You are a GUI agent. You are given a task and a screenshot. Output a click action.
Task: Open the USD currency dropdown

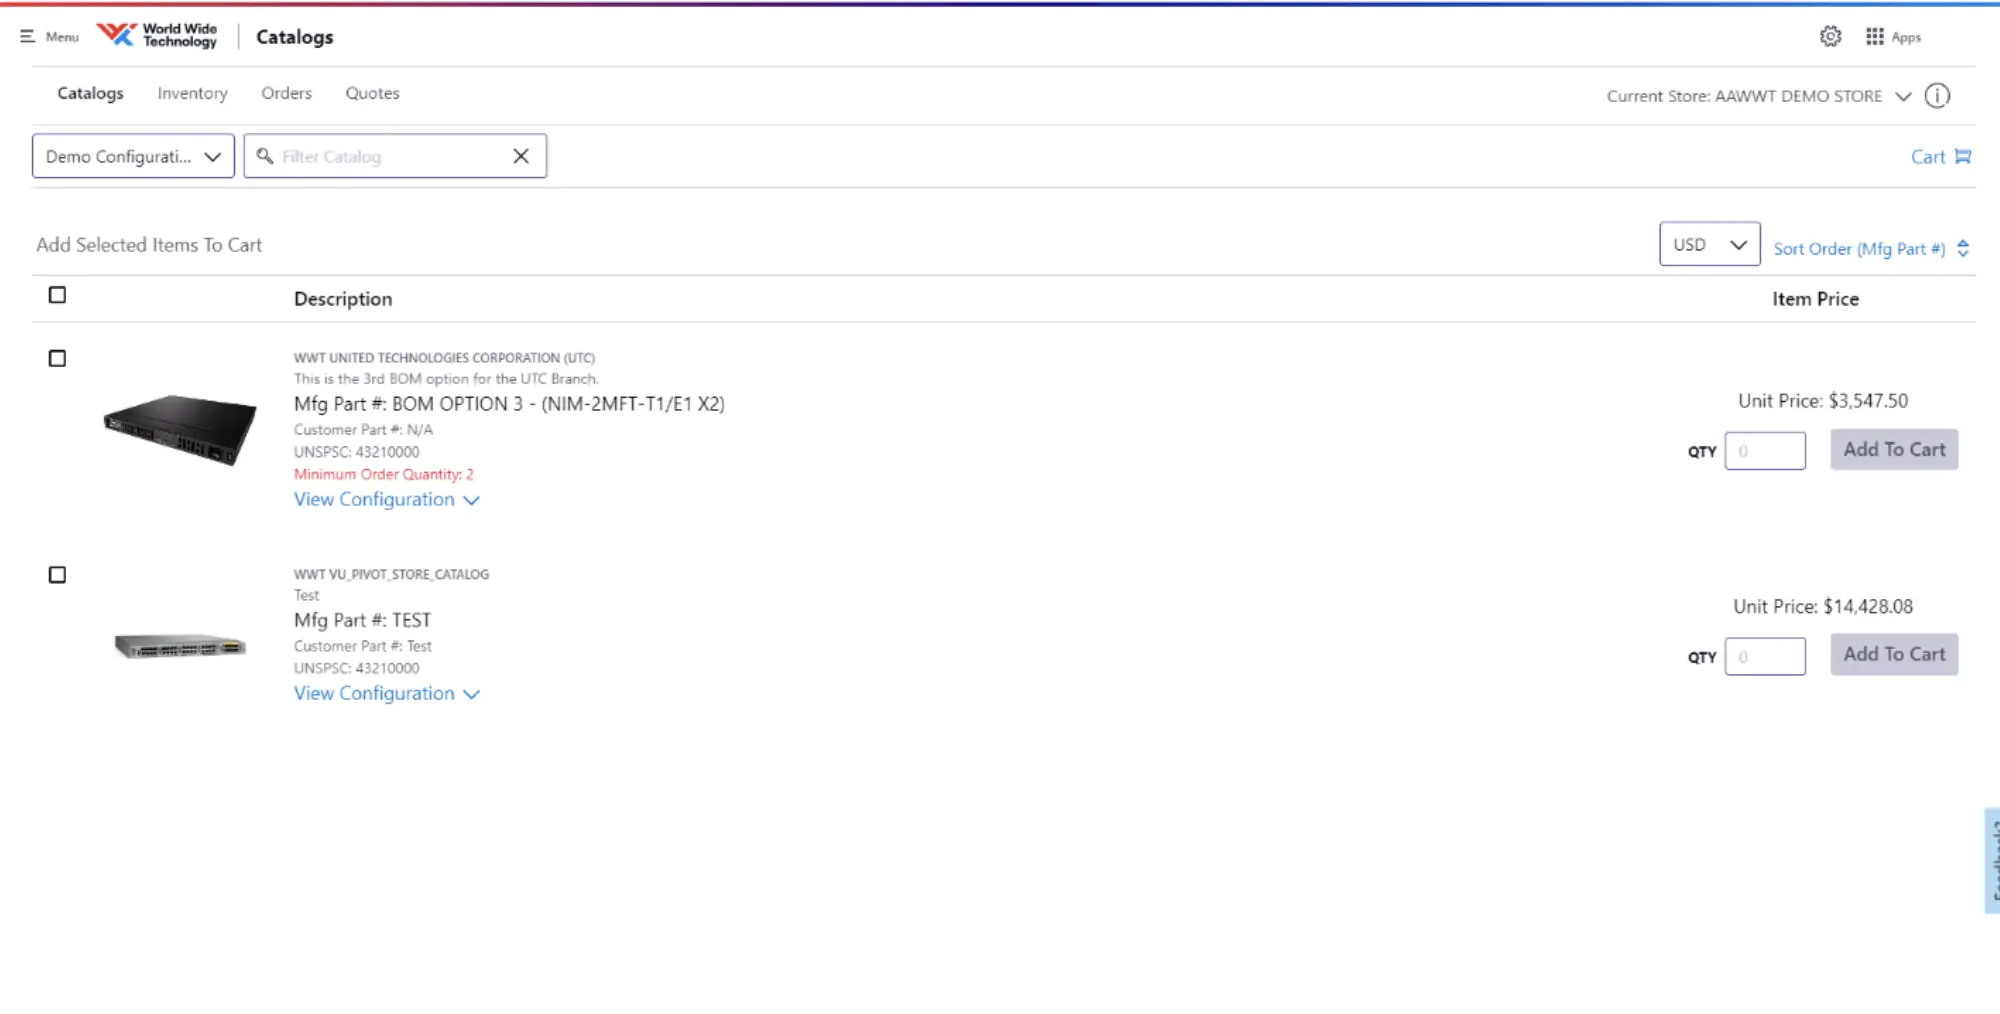coord(1709,244)
